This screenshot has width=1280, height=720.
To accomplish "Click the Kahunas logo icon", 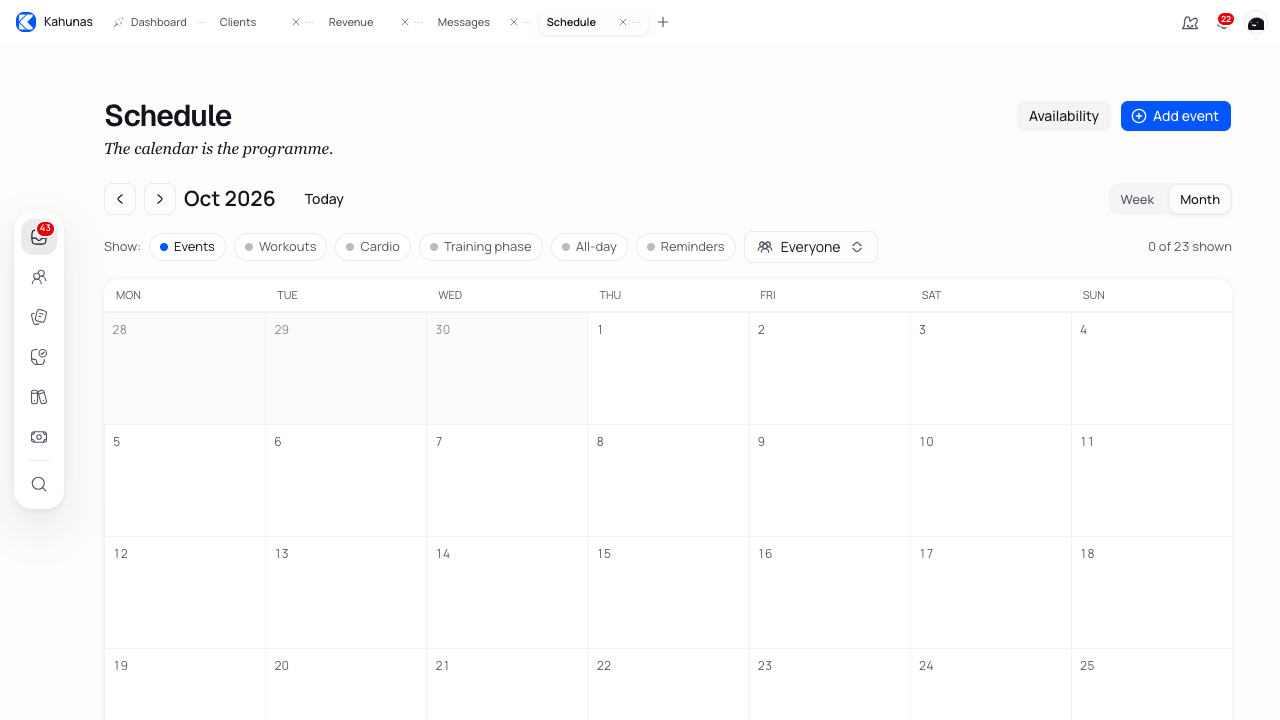I will (x=26, y=22).
